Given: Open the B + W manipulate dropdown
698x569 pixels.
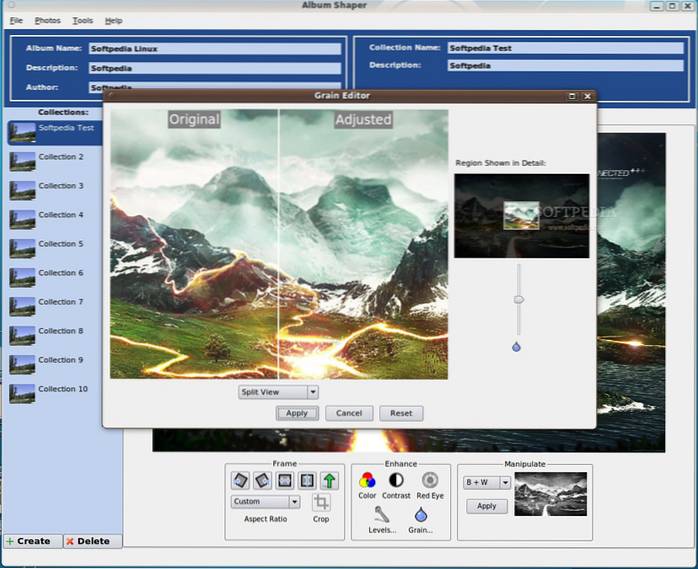Looking at the screenshot, I should [488, 482].
